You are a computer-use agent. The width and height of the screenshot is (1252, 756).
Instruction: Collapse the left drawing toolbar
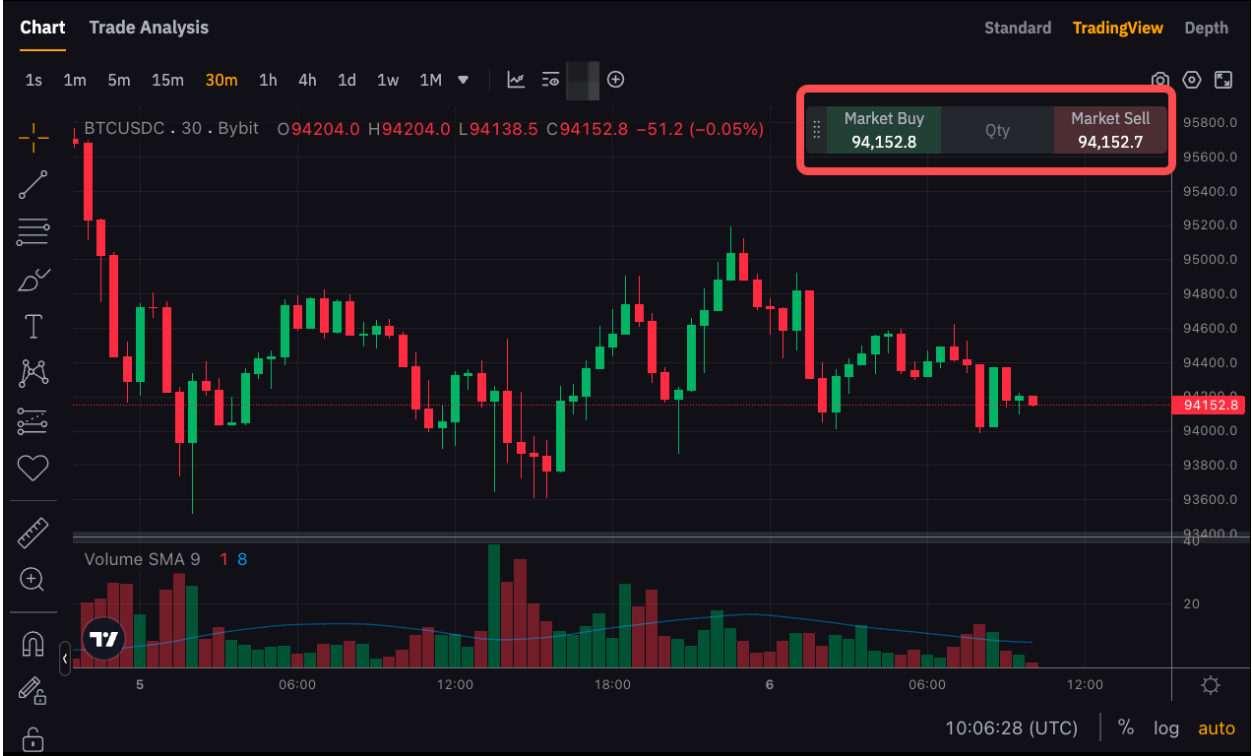tap(65, 659)
